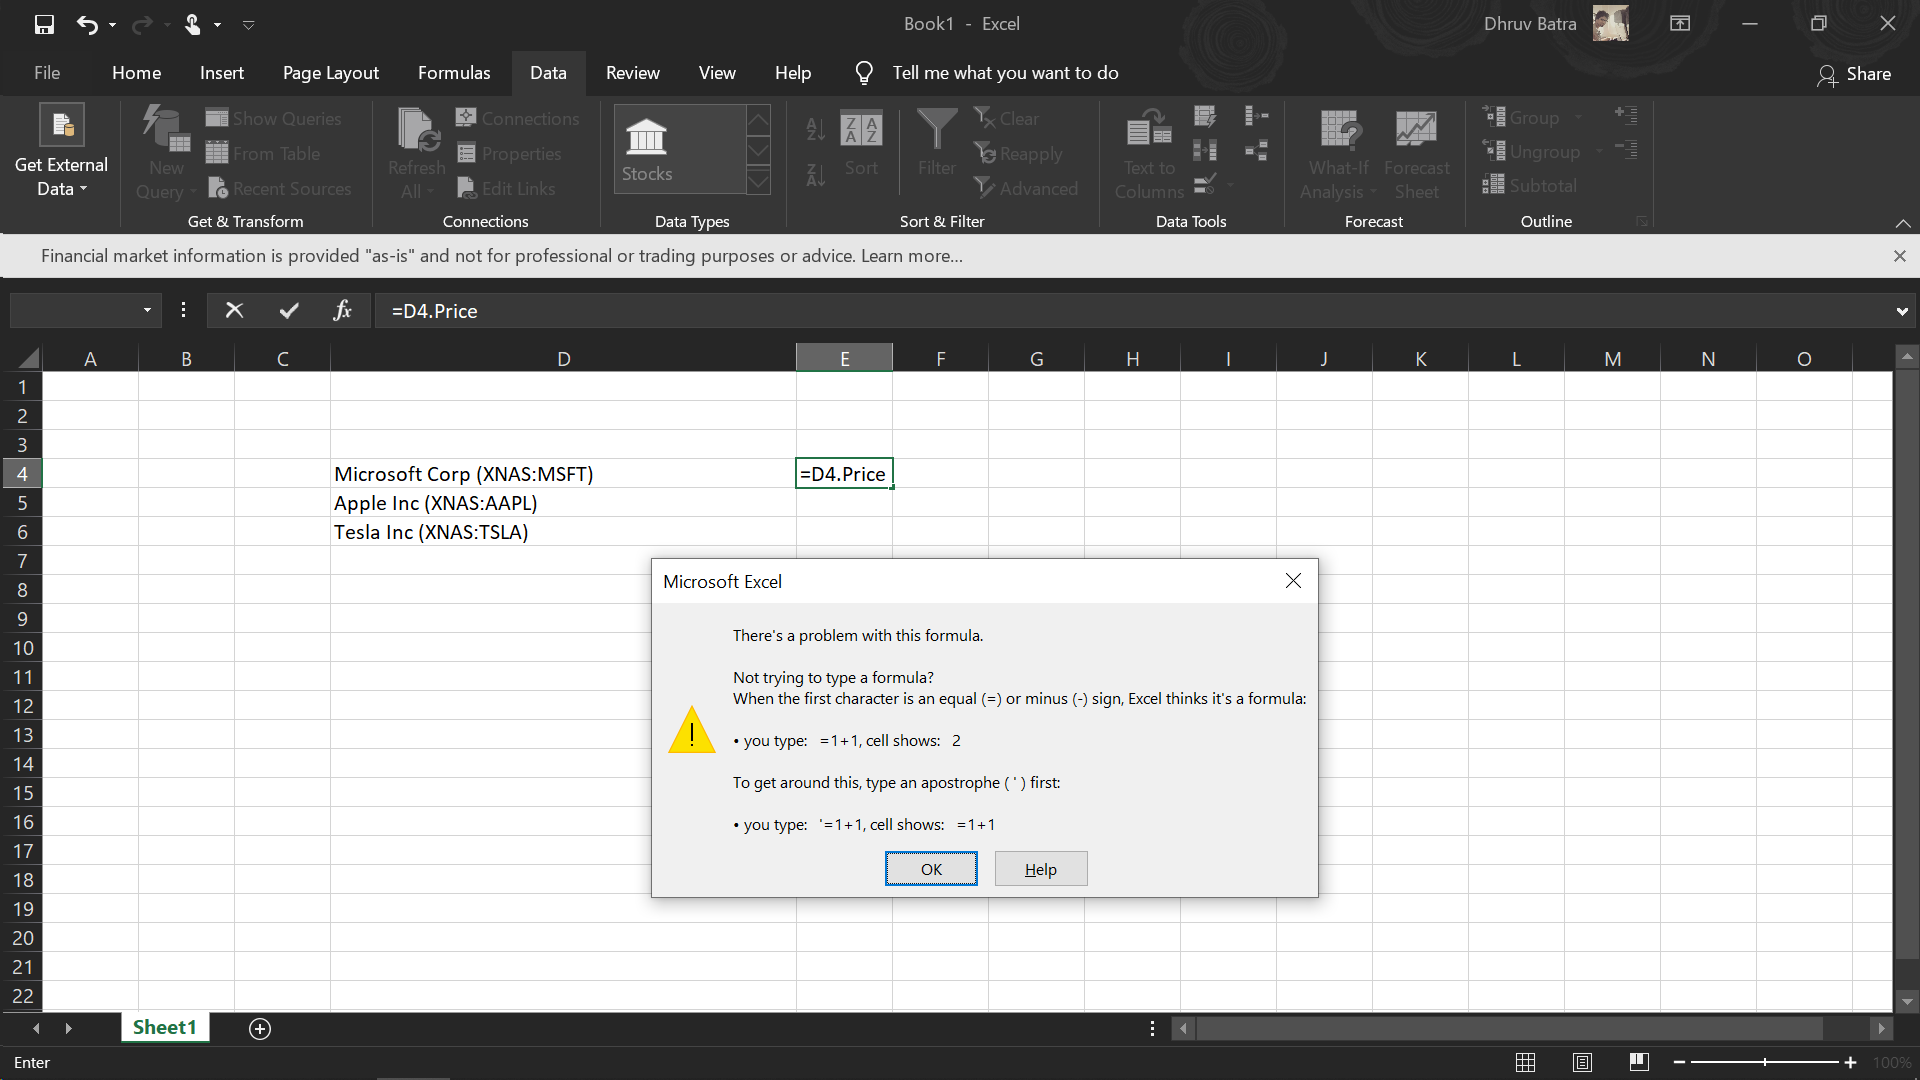The width and height of the screenshot is (1920, 1080).
Task: Open the Name Box dropdown arrow
Action: (147, 311)
